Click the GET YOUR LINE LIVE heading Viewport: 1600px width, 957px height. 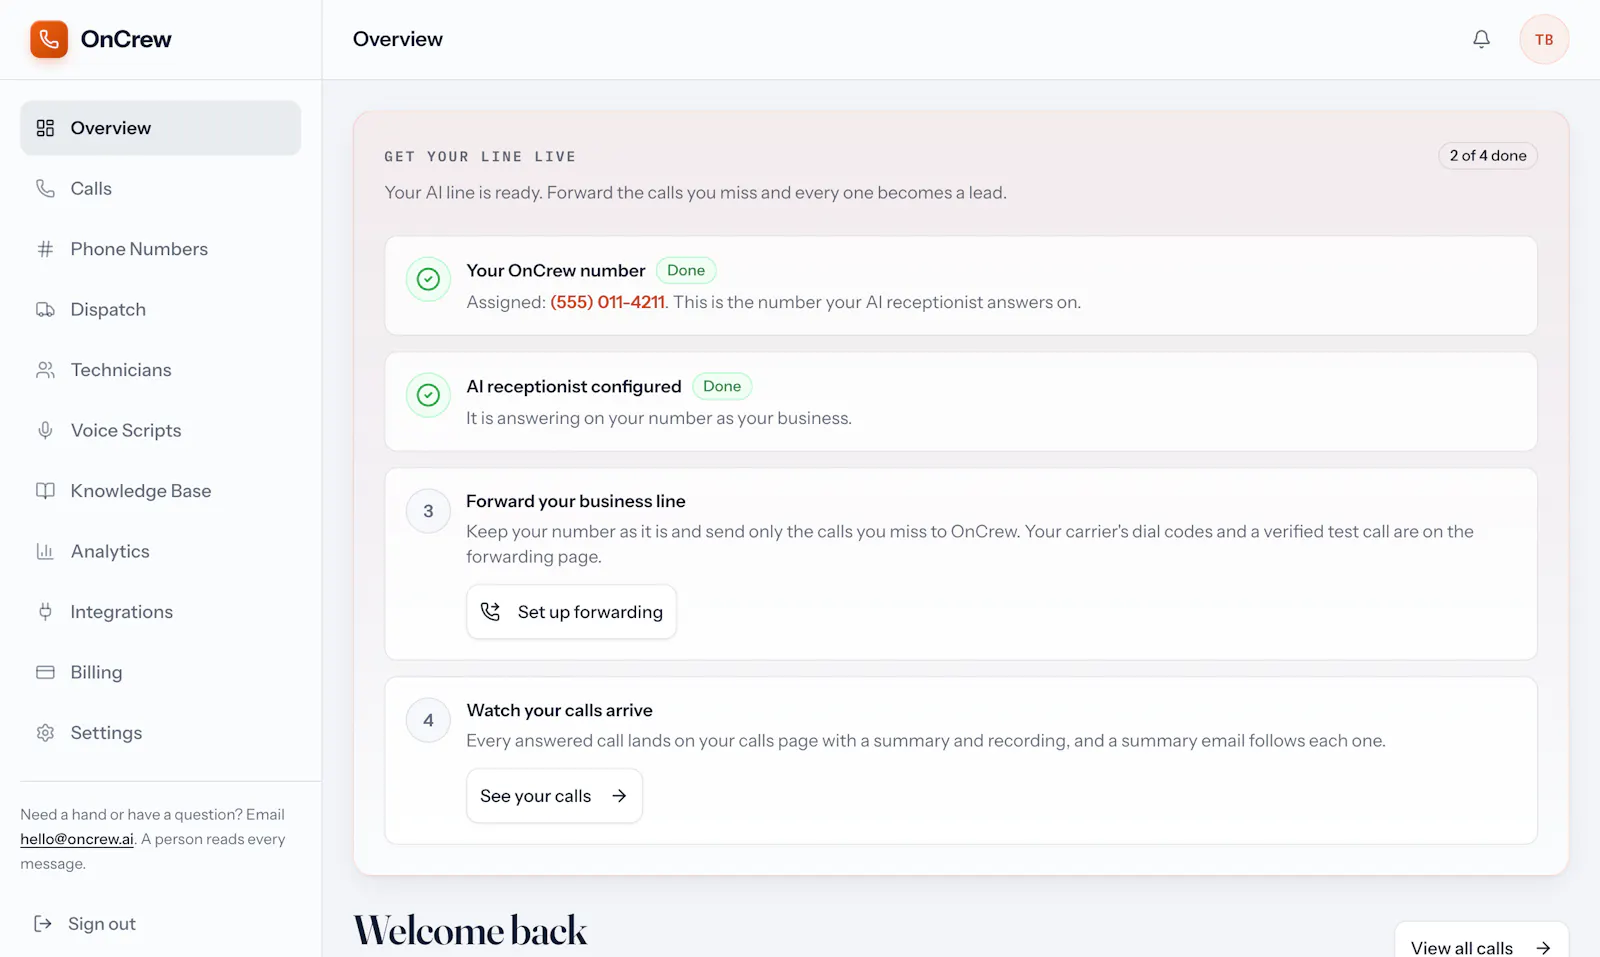pyautogui.click(x=480, y=156)
